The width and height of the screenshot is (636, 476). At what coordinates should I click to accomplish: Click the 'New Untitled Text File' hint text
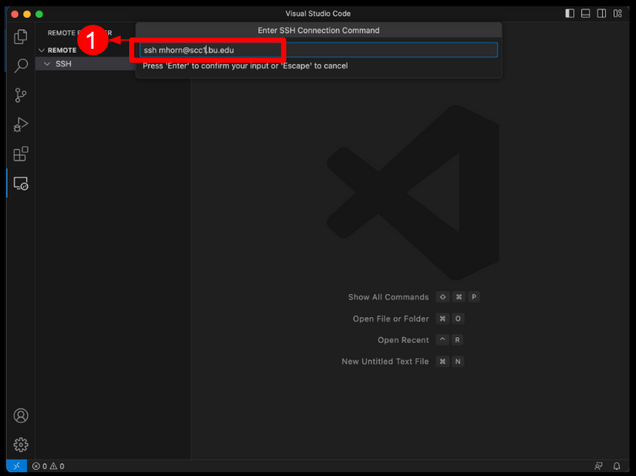pos(385,362)
